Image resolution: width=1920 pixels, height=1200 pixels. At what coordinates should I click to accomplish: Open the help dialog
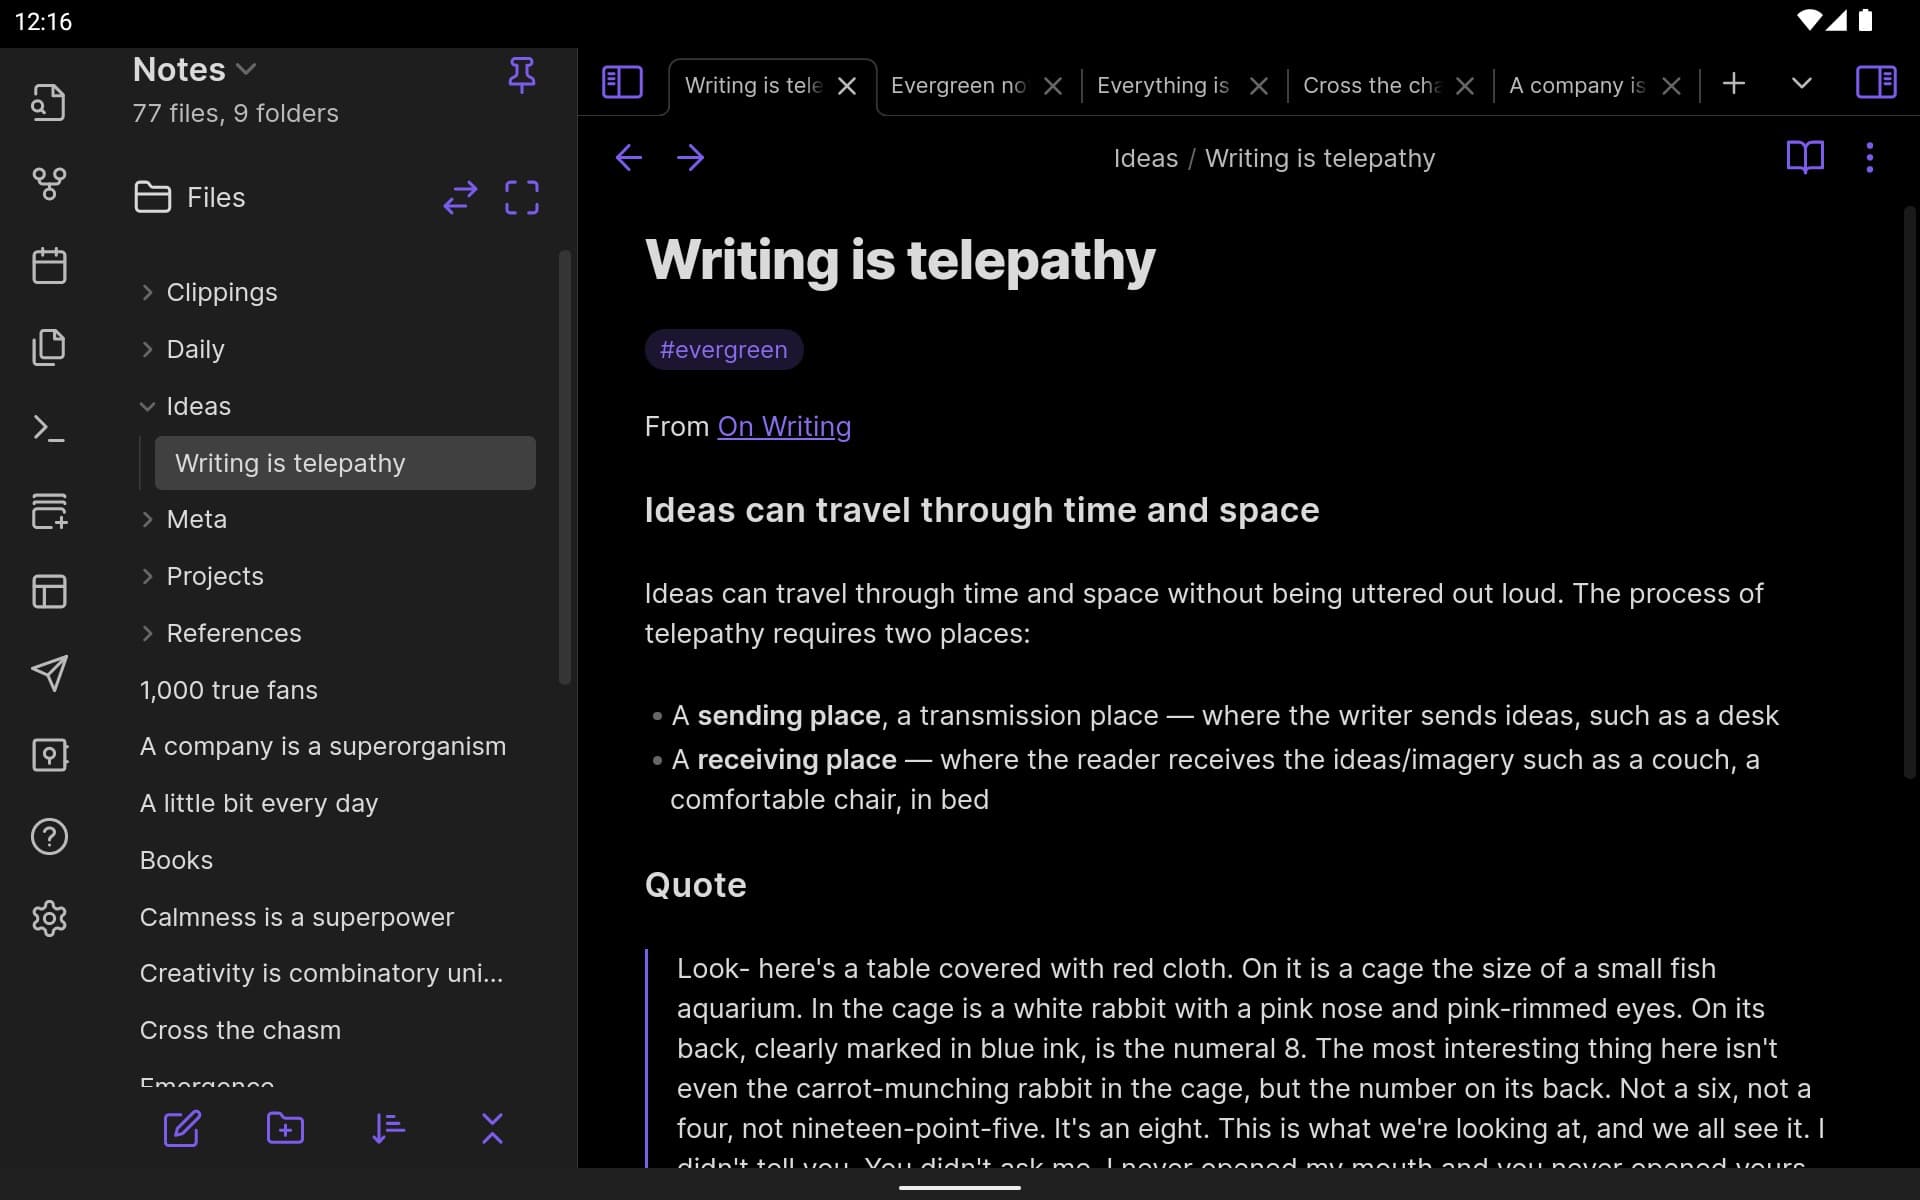[x=49, y=837]
